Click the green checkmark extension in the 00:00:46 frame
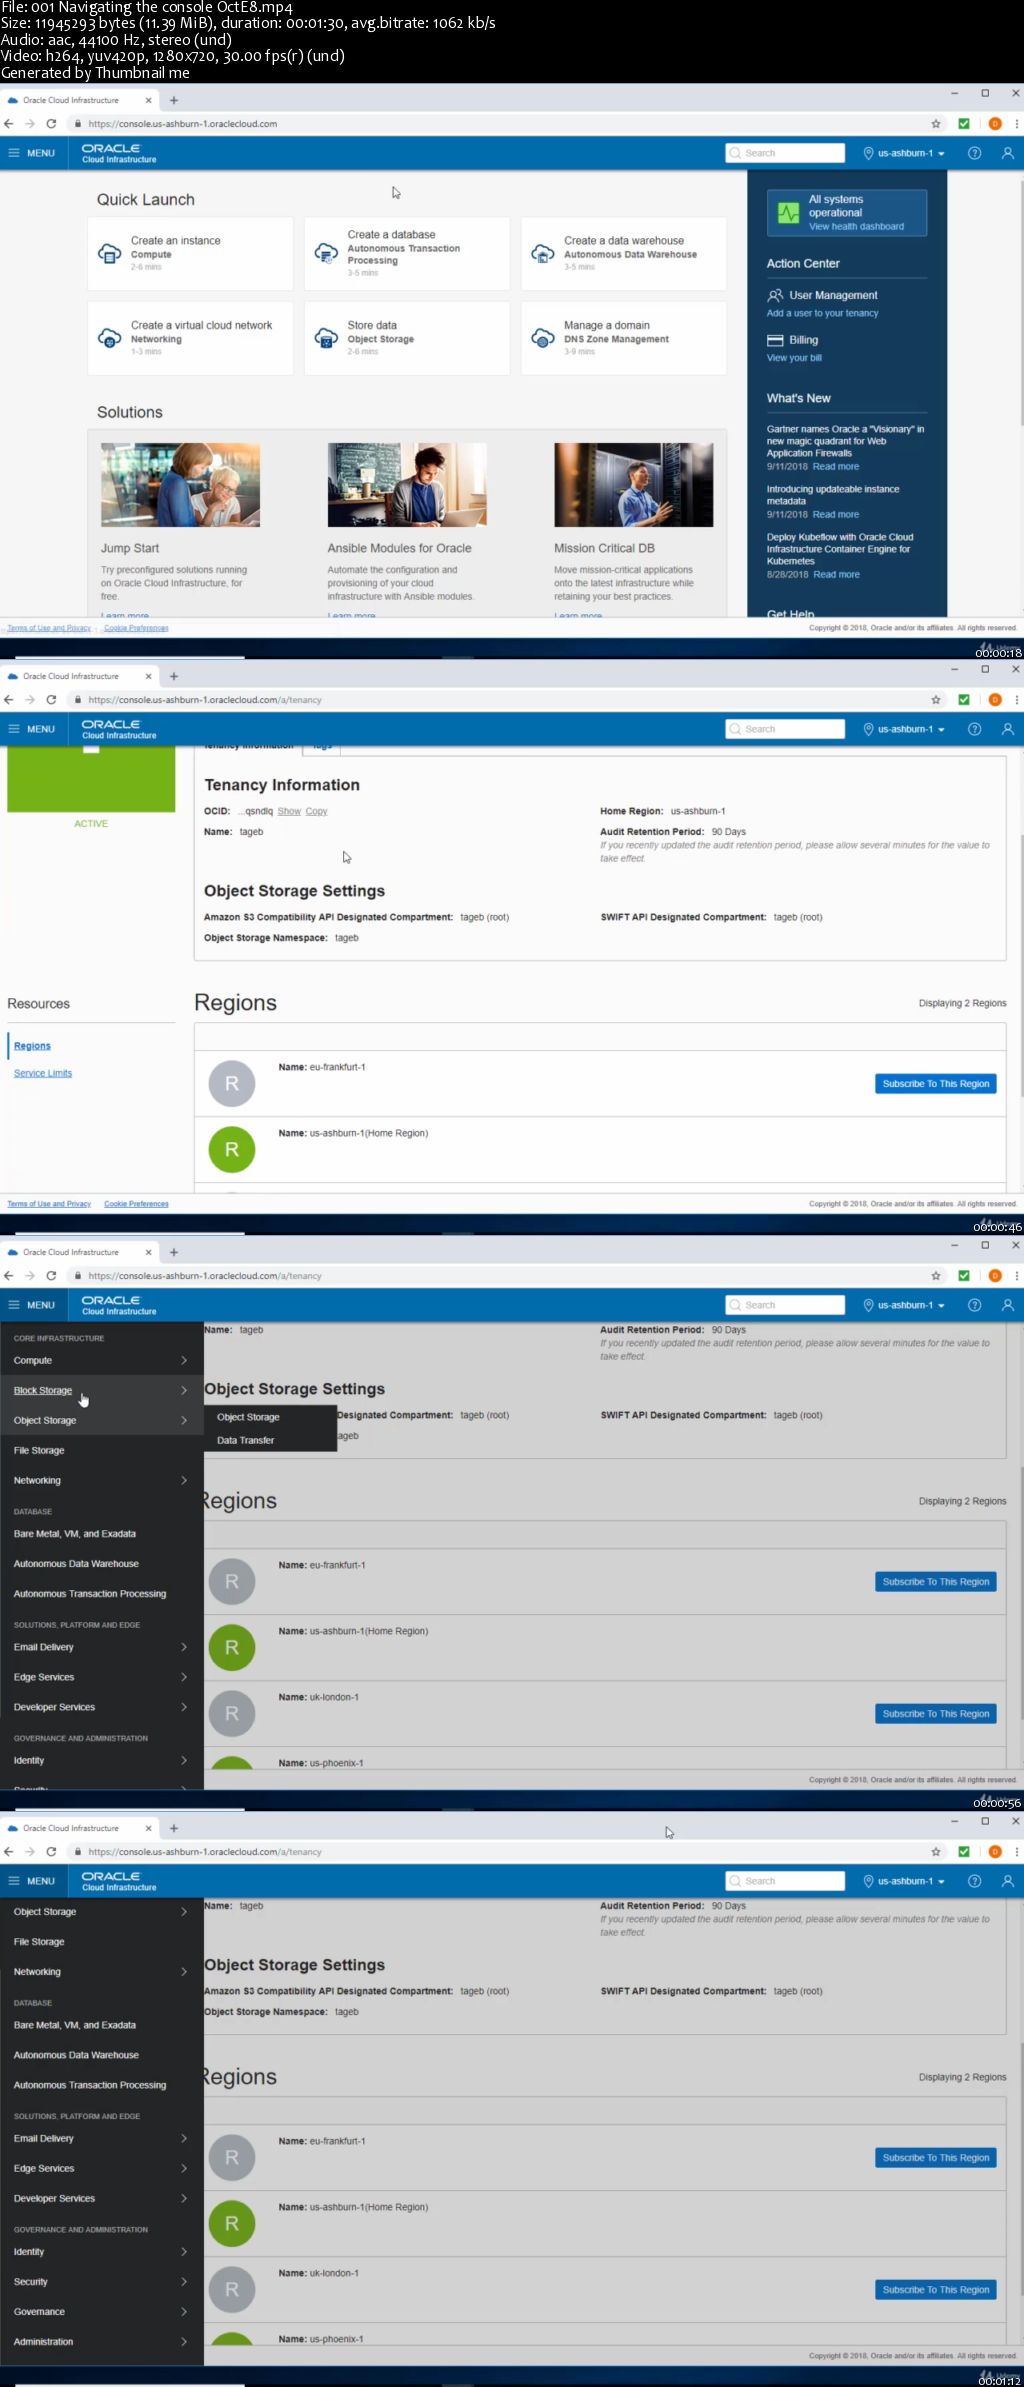The width and height of the screenshot is (1024, 2387). 964,700
